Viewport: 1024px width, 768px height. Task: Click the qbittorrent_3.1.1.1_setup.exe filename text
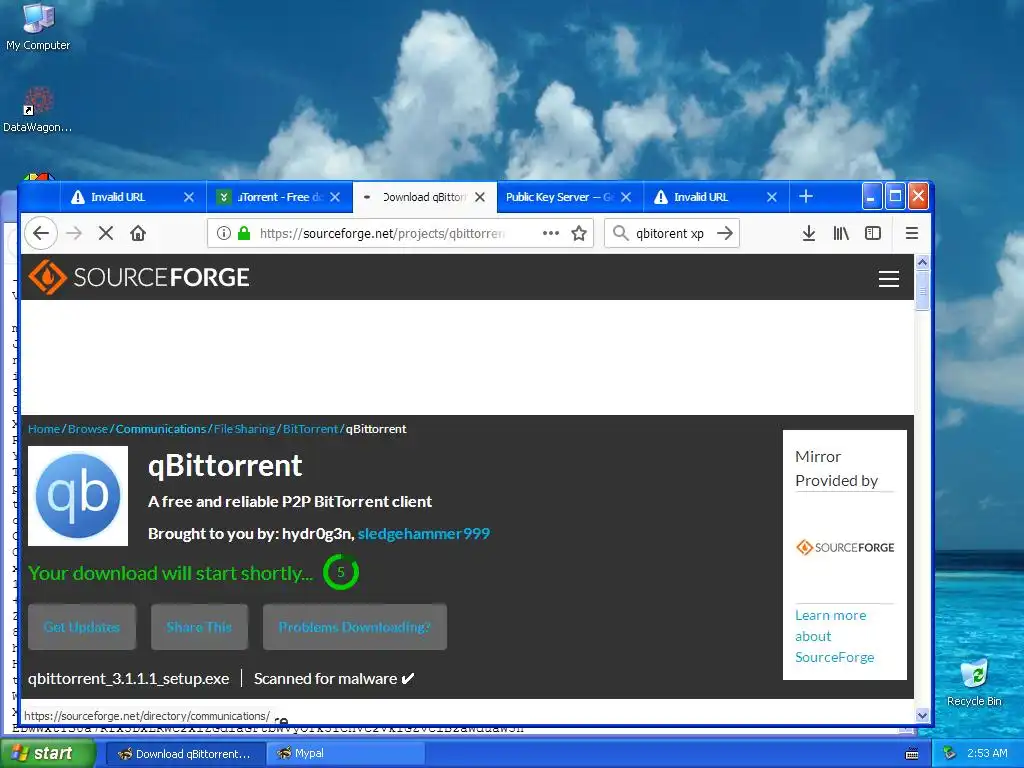pos(129,679)
